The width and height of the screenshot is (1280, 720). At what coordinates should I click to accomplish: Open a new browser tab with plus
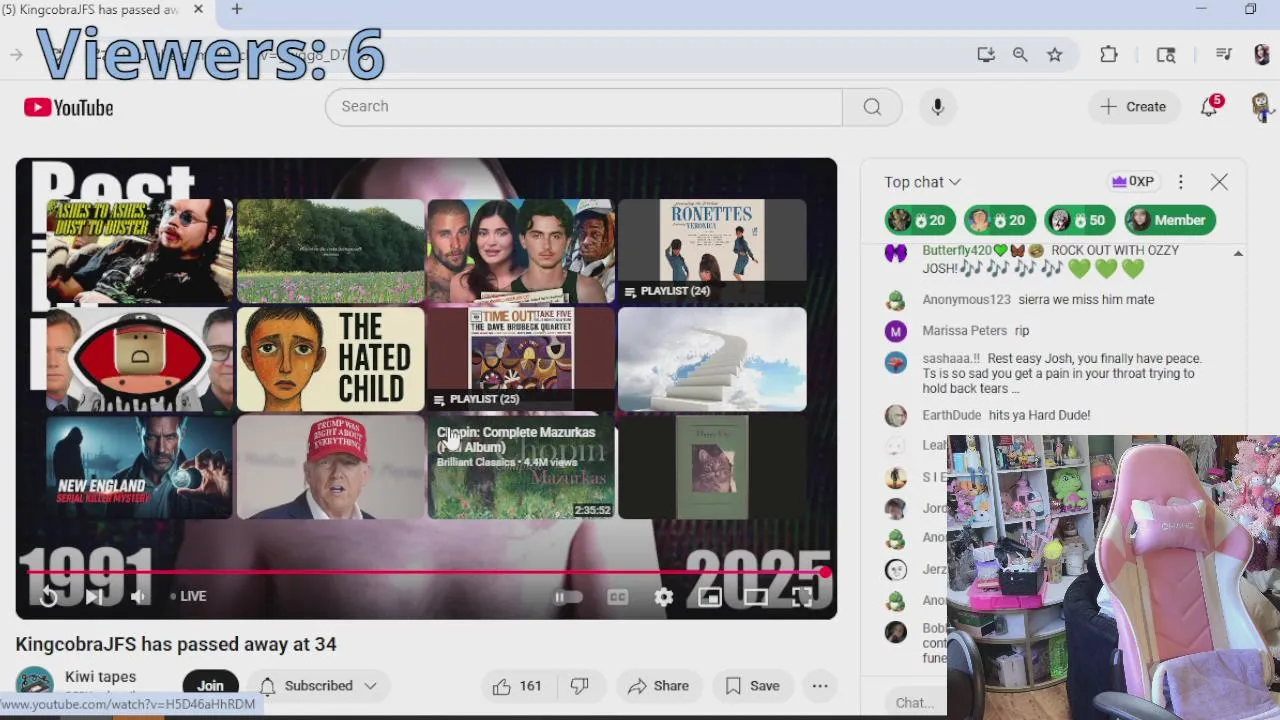(x=237, y=10)
